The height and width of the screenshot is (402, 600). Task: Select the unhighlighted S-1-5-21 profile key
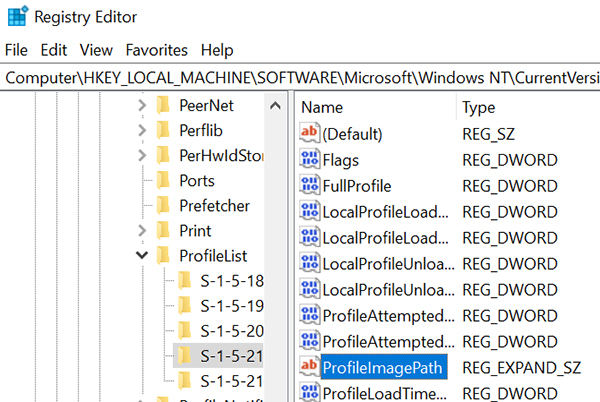tap(232, 381)
